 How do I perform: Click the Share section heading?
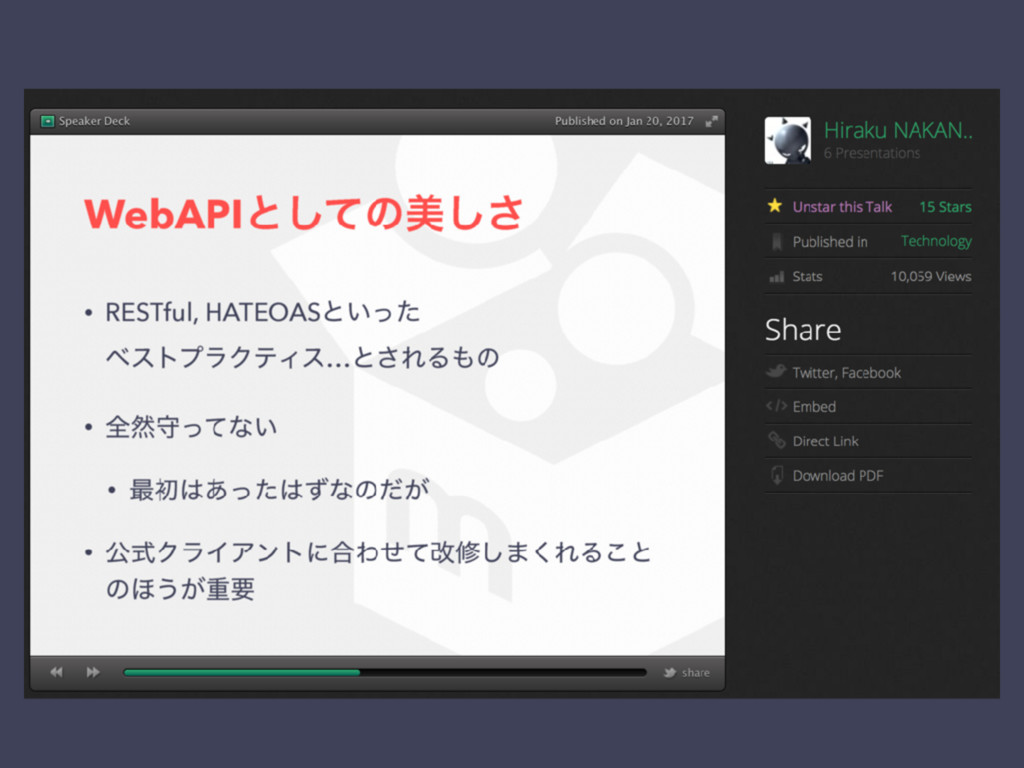click(803, 330)
